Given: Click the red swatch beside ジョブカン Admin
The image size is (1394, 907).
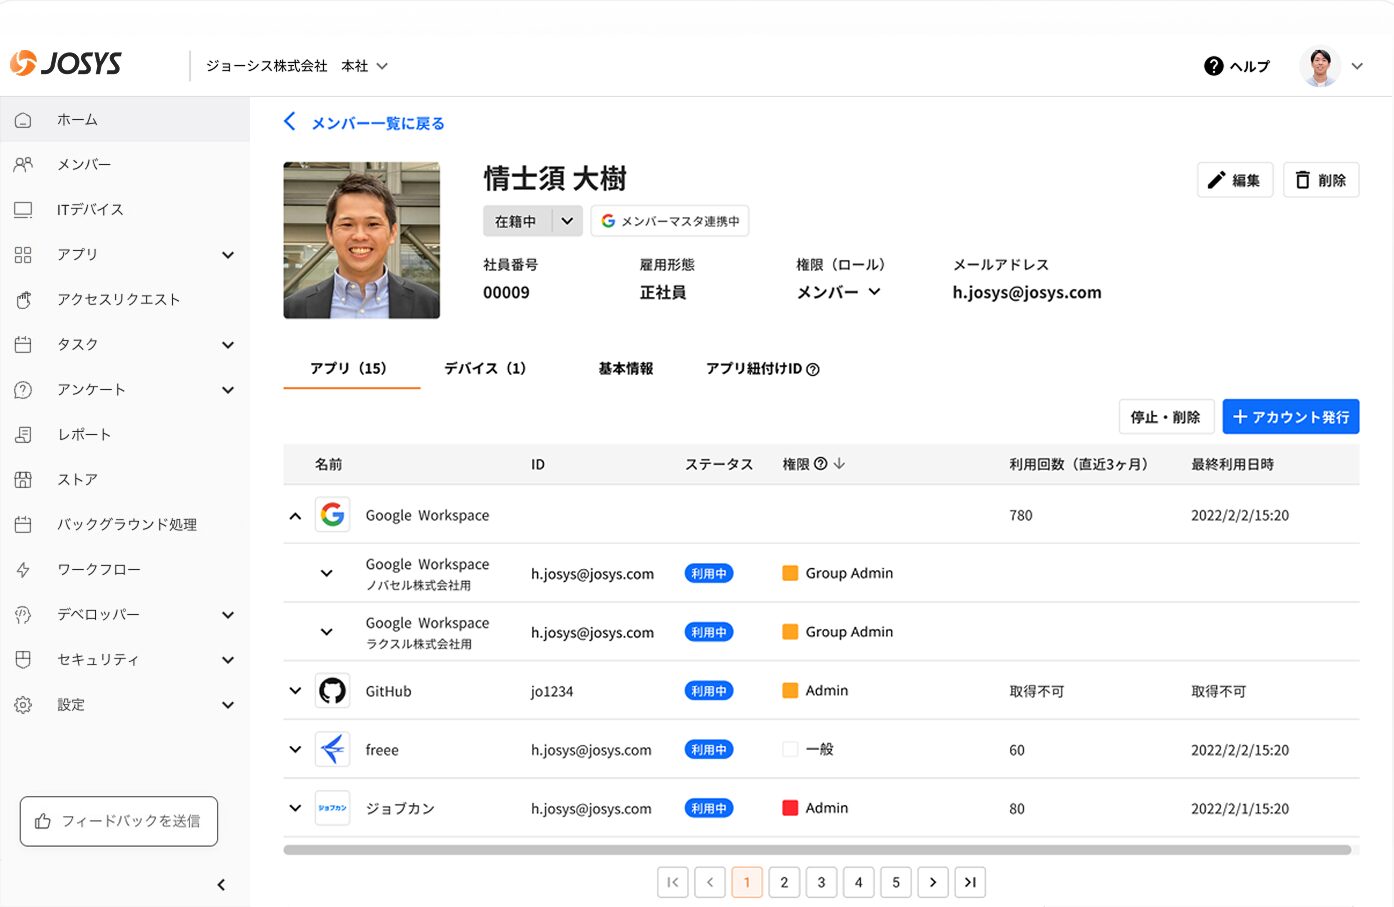Looking at the screenshot, I should pos(790,808).
